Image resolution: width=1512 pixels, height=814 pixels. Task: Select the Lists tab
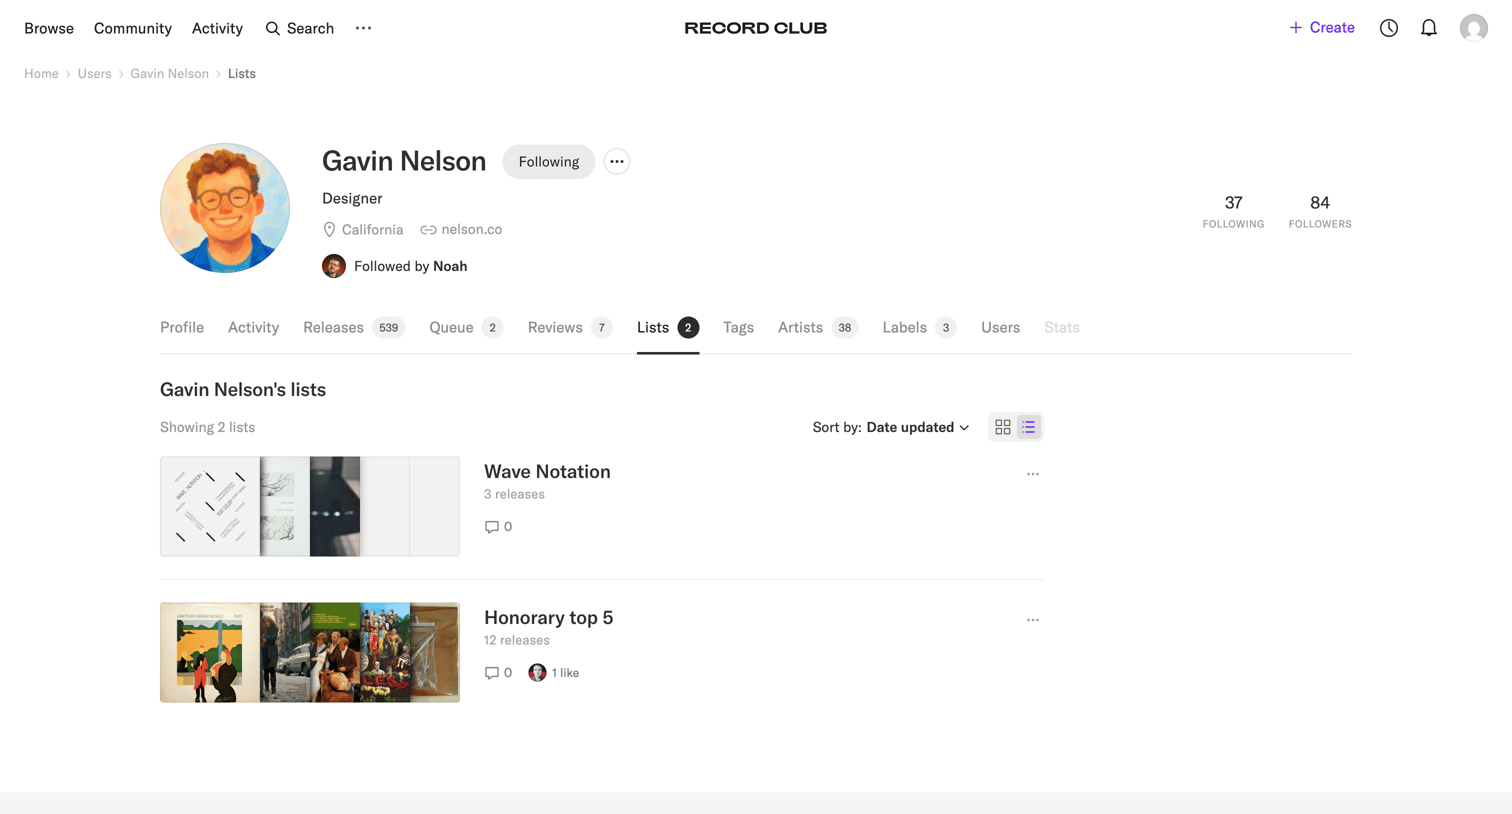(668, 327)
